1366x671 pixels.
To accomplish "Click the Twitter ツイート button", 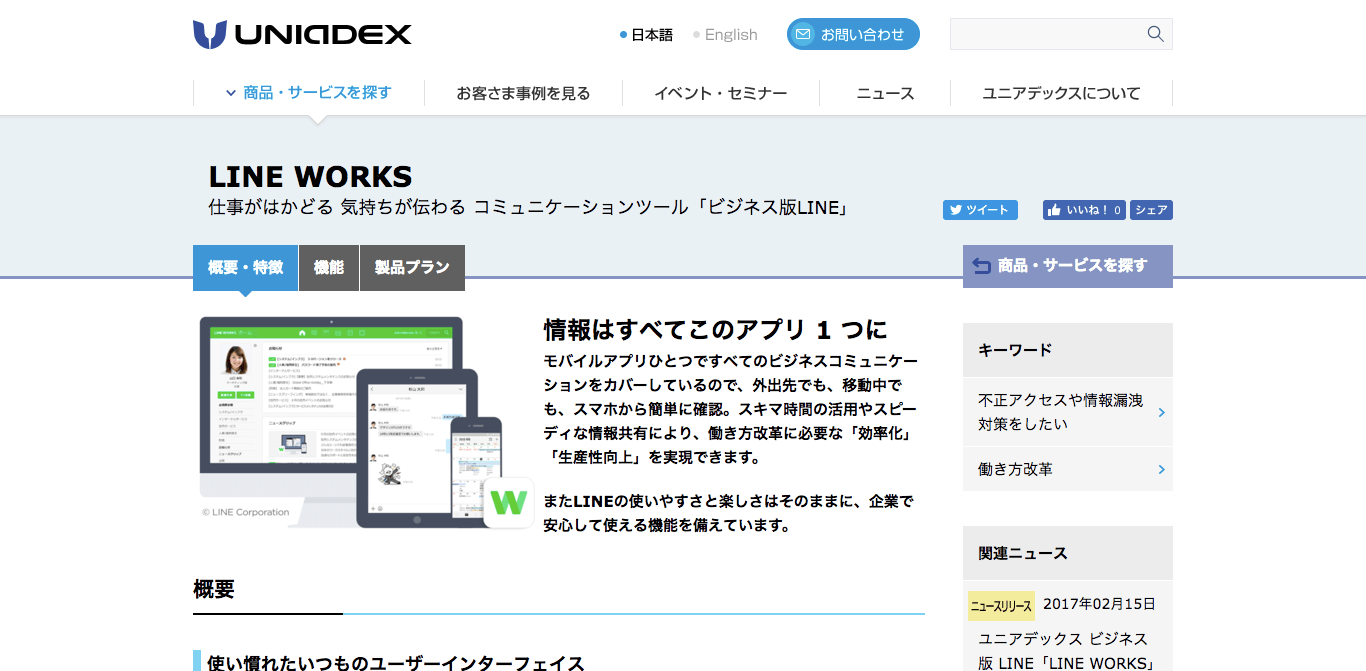I will pyautogui.click(x=979, y=210).
